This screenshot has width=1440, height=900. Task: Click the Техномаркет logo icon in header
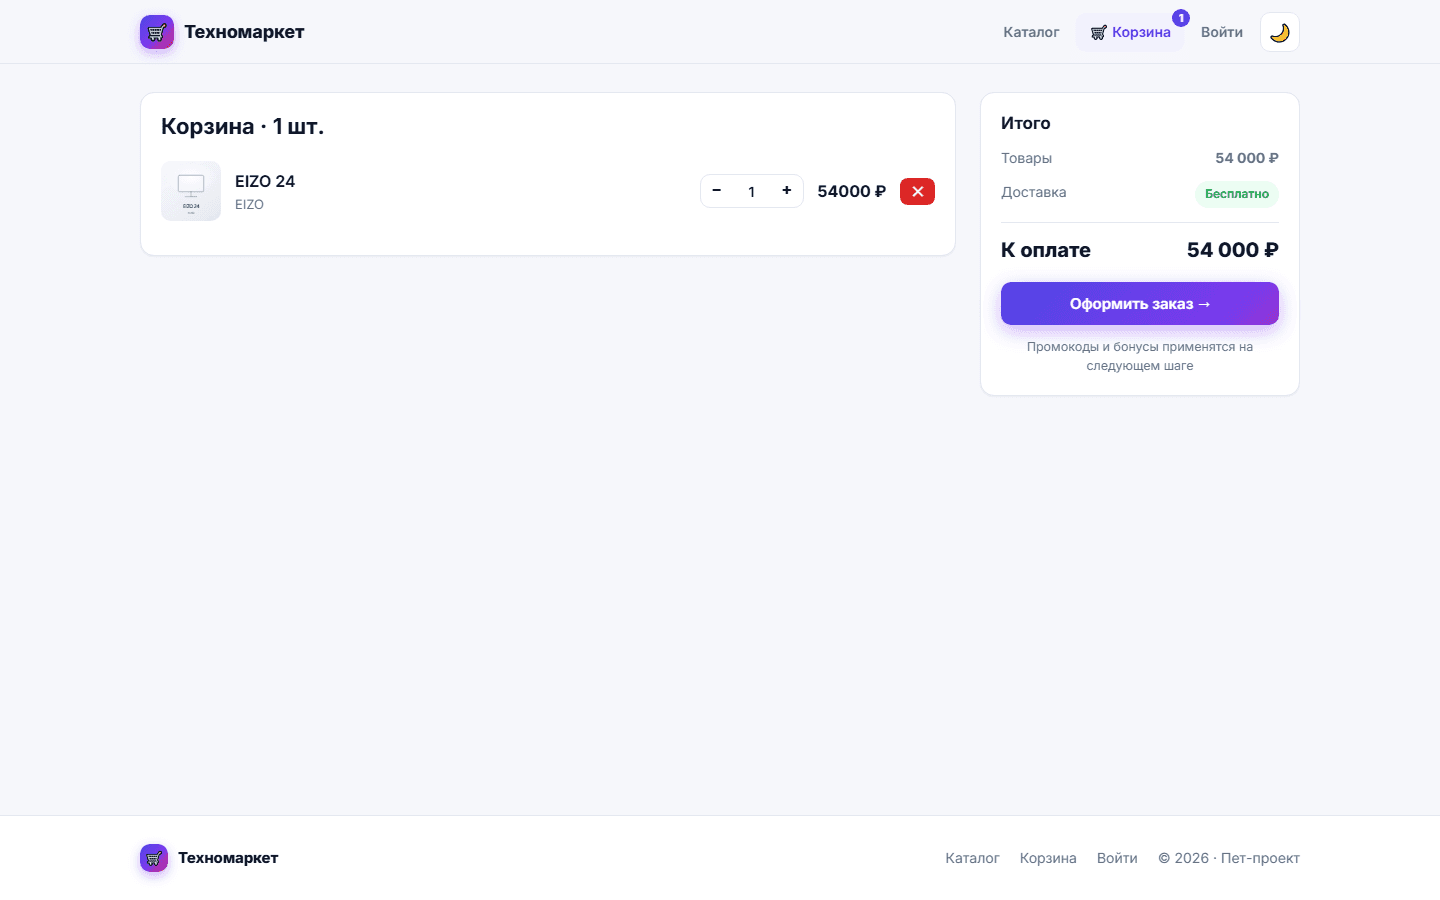click(156, 32)
